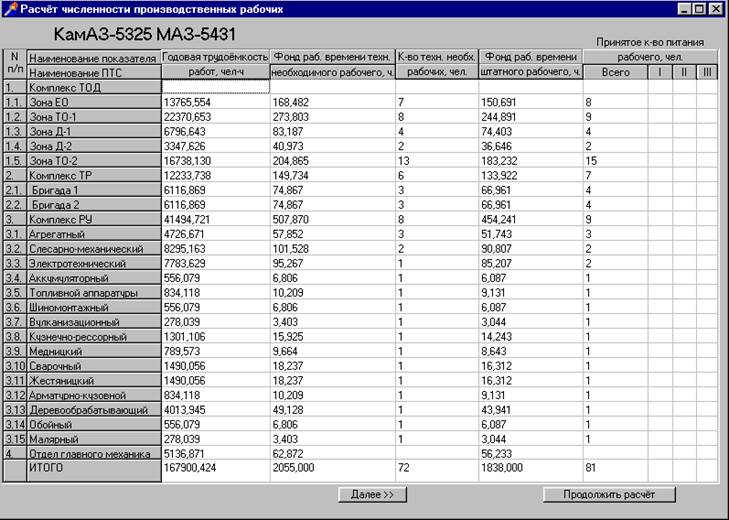This screenshot has height=520, width=729.
Task: Click the Всего column header
Action: tap(616, 72)
